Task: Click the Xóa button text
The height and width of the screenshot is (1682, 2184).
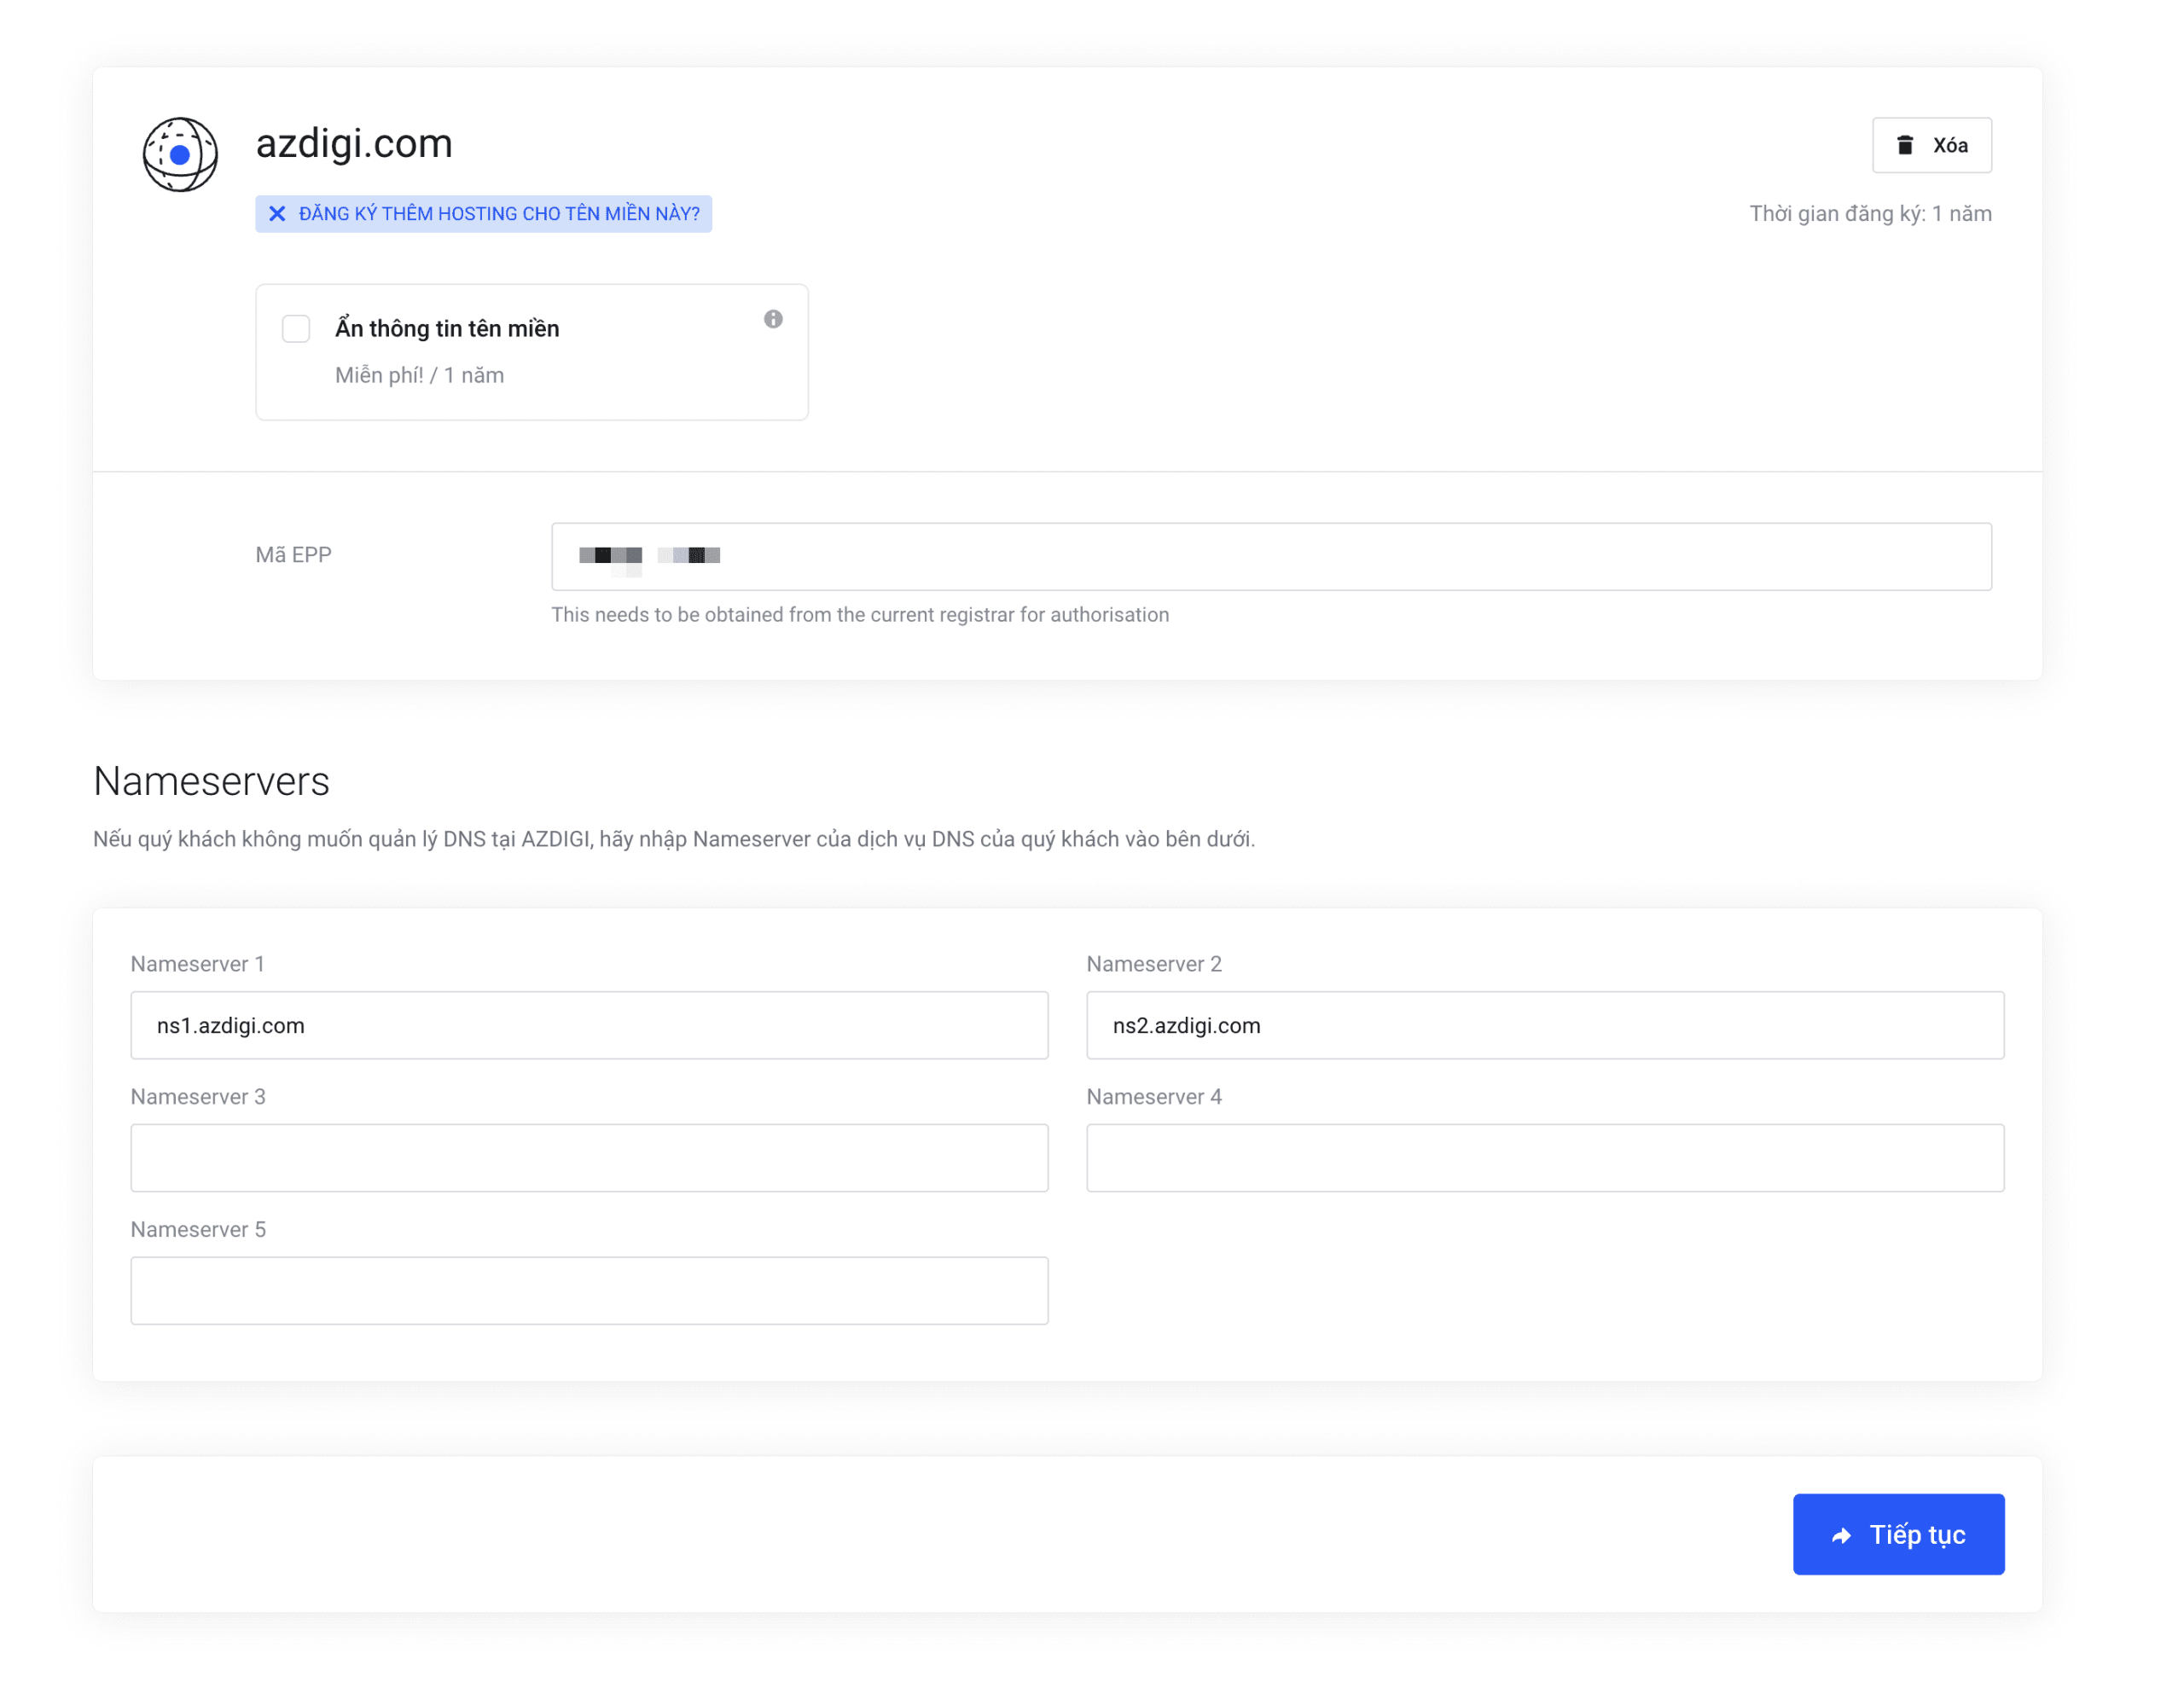Action: (x=1949, y=146)
